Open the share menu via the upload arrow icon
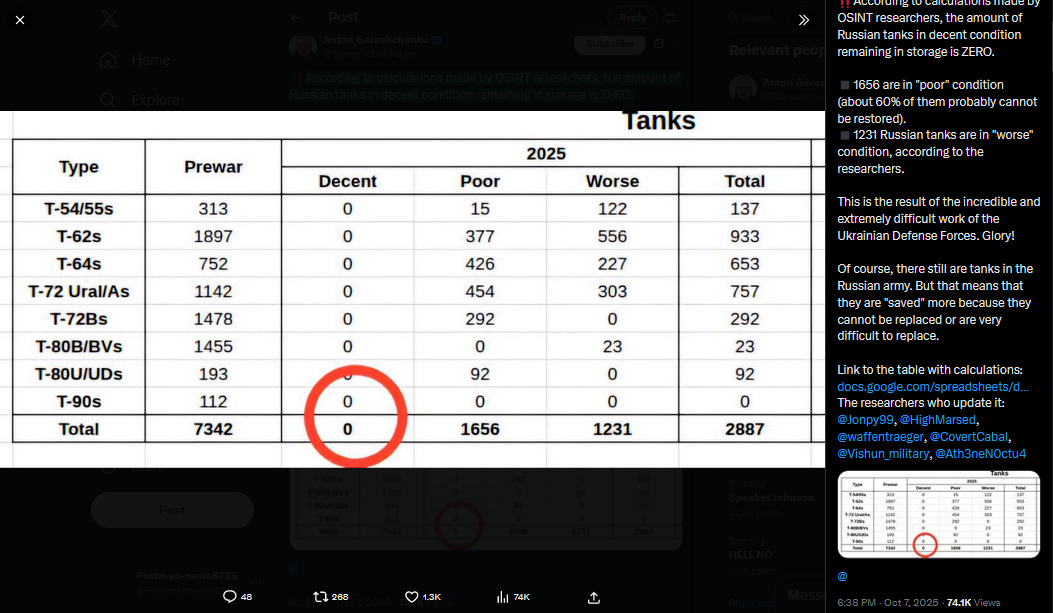 tap(594, 597)
